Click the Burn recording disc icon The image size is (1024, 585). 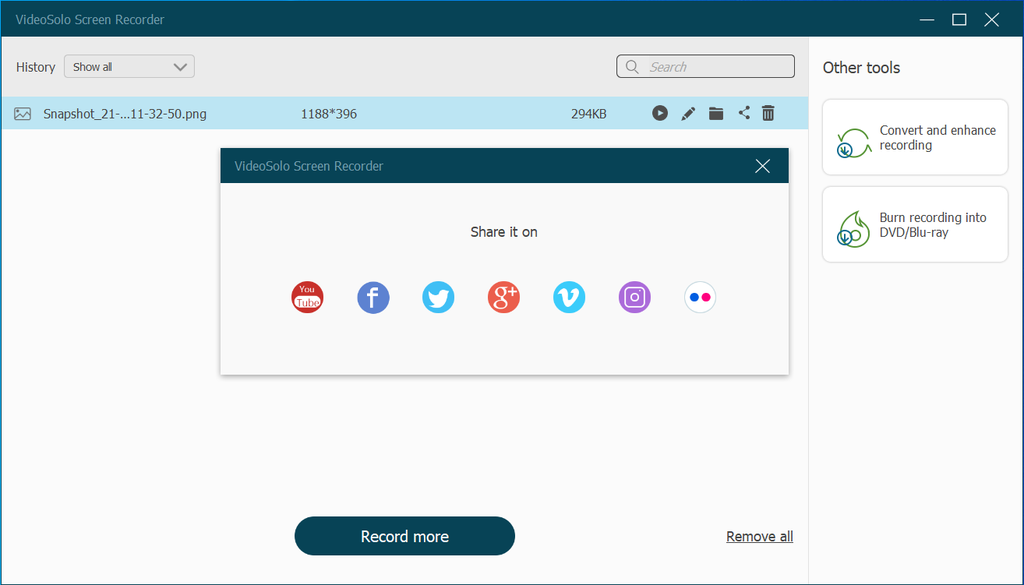coord(853,229)
